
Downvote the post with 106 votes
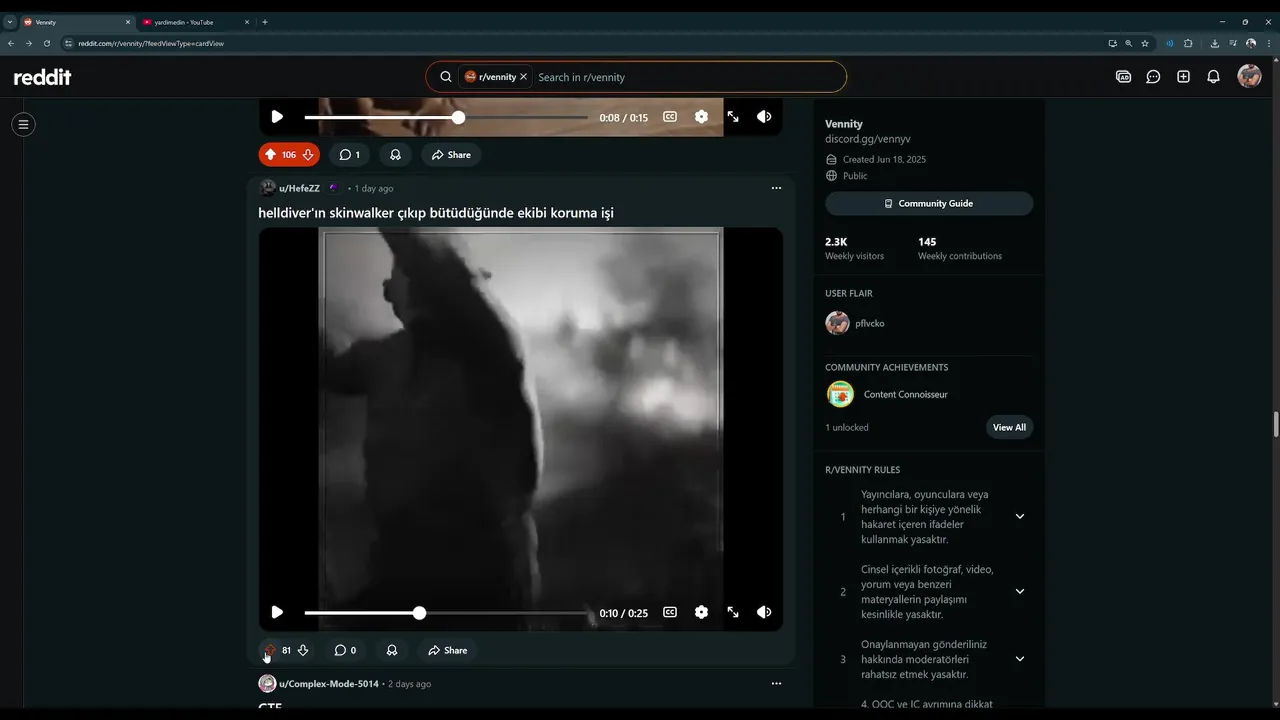(x=308, y=155)
